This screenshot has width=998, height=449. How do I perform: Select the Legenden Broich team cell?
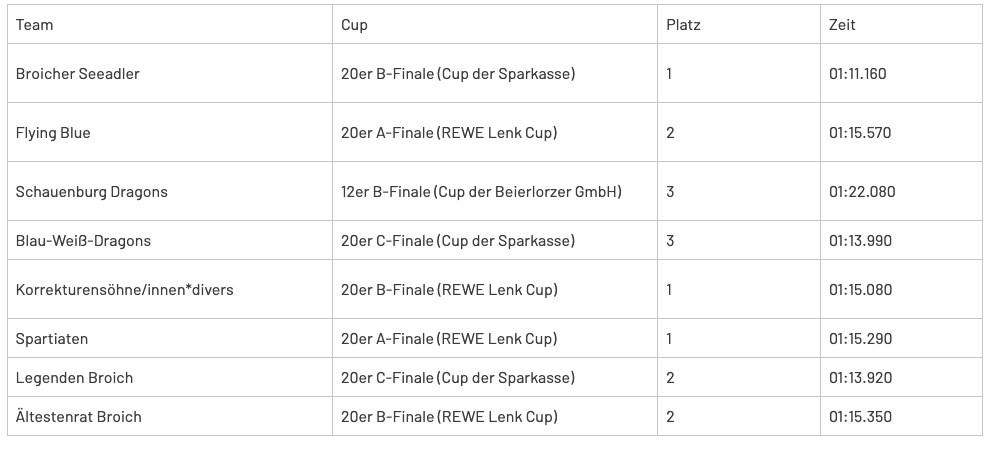click(x=74, y=378)
